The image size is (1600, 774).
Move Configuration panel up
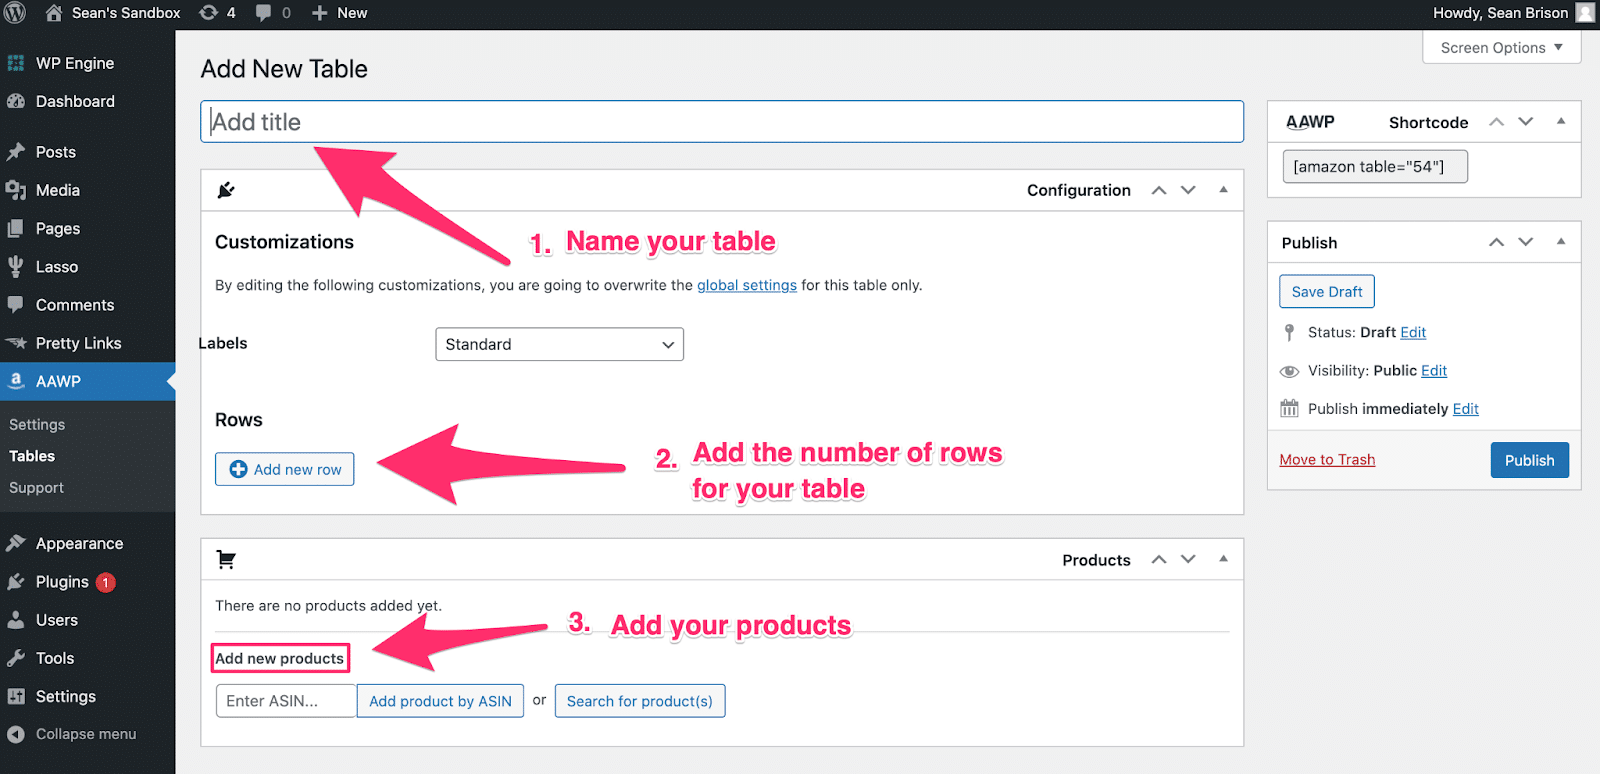[x=1159, y=190]
